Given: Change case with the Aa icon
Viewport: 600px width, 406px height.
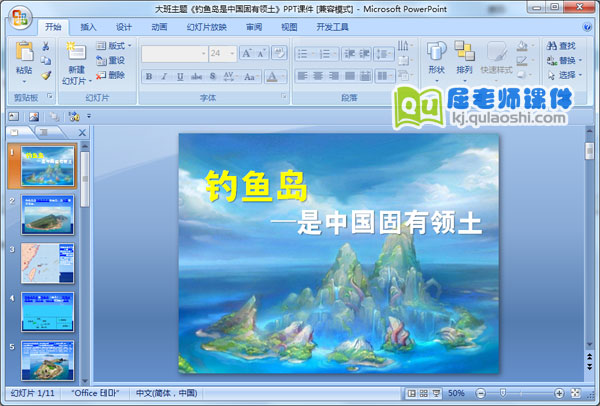Looking at the screenshot, I should click(x=250, y=77).
